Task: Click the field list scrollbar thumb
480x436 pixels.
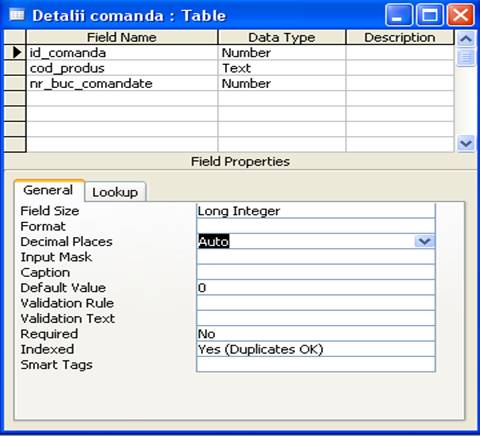Action: (466, 57)
